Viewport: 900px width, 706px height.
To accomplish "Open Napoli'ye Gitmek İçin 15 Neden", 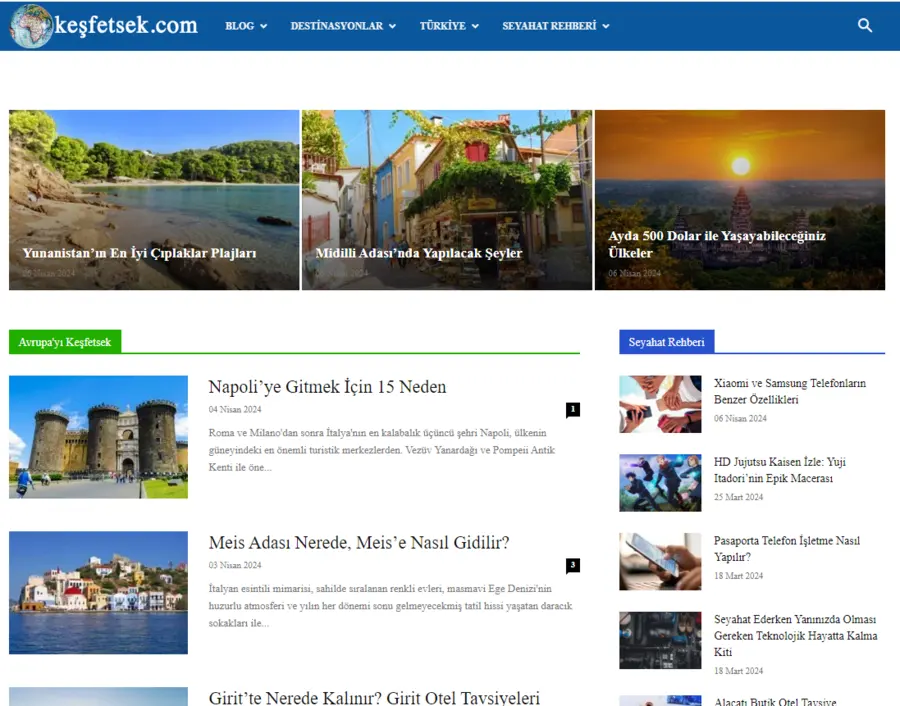I will coord(327,387).
